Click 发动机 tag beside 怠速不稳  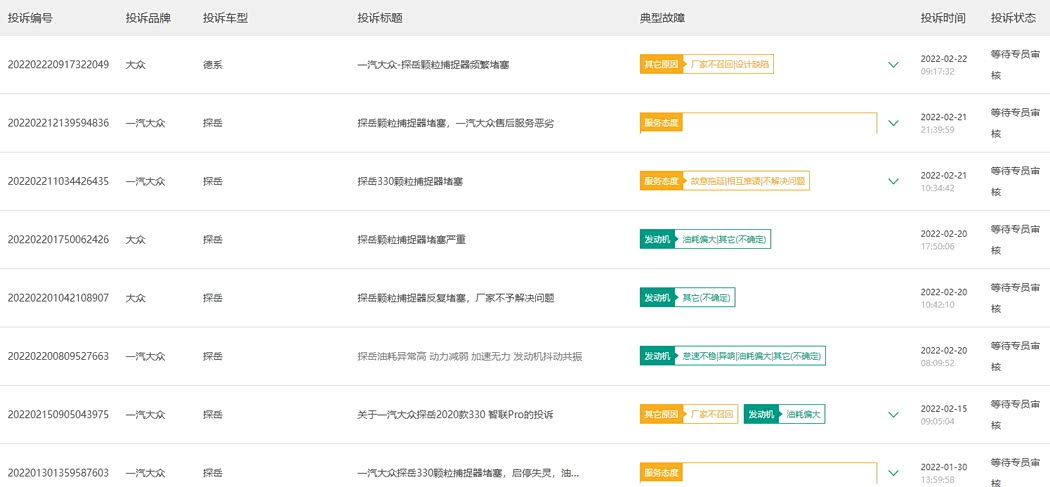[x=657, y=356]
